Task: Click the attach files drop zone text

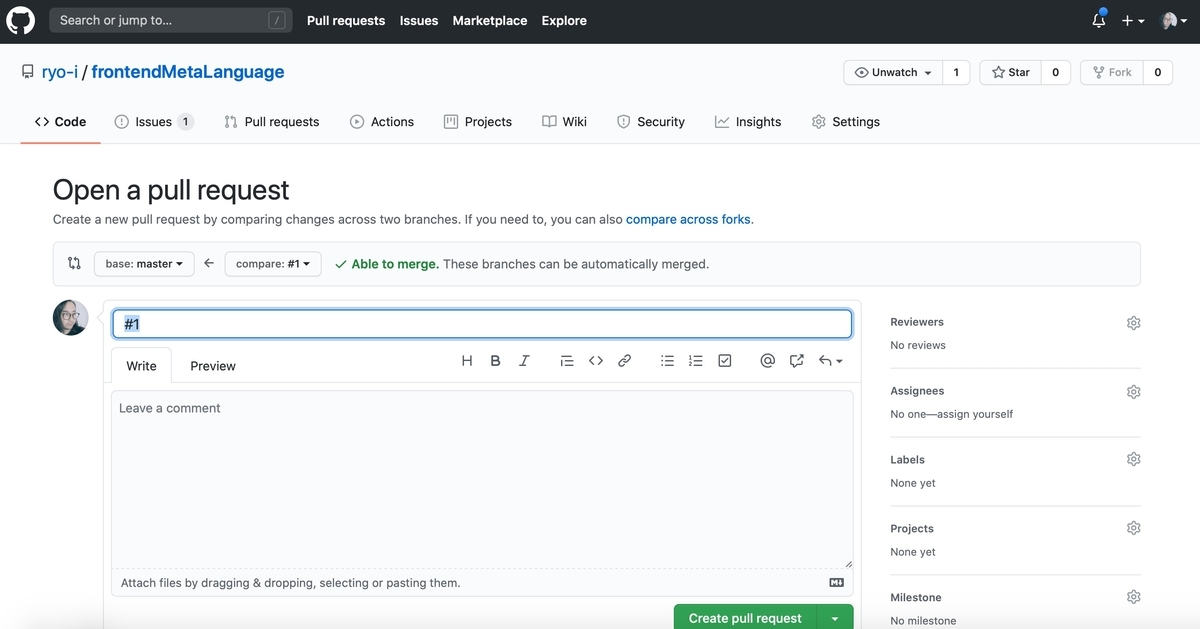Action: coord(291,583)
